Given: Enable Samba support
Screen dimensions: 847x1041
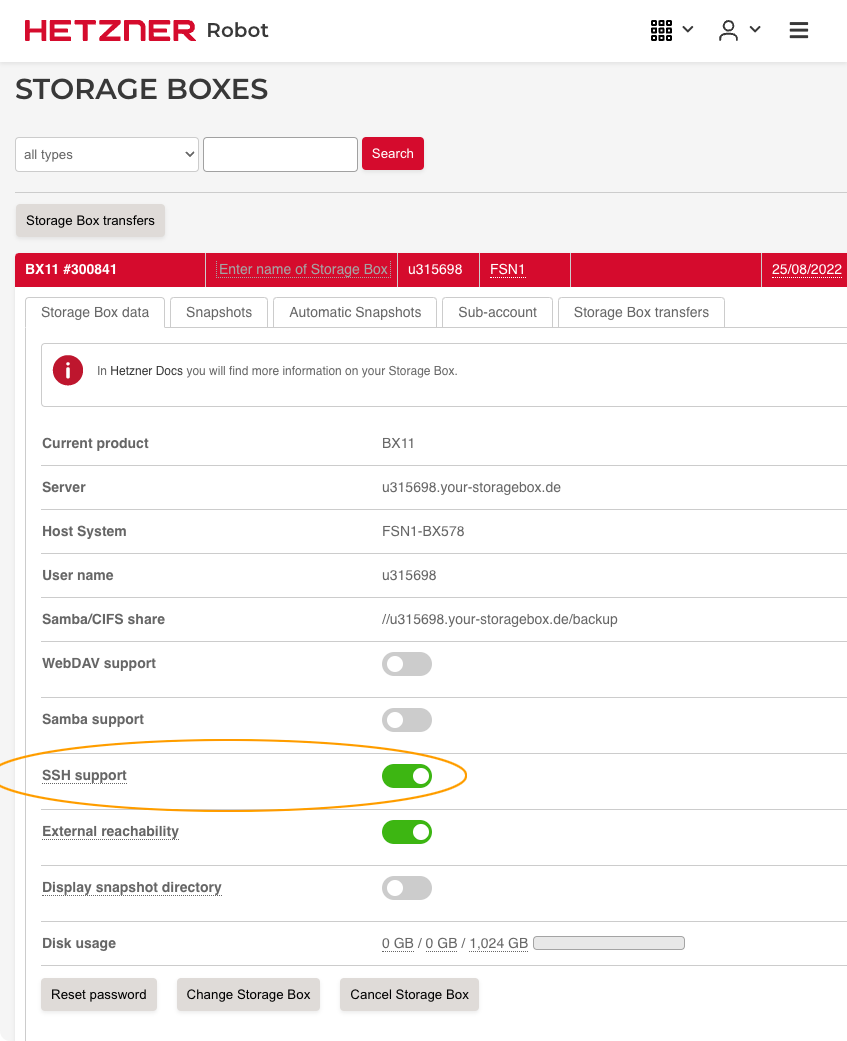Looking at the screenshot, I should [407, 719].
